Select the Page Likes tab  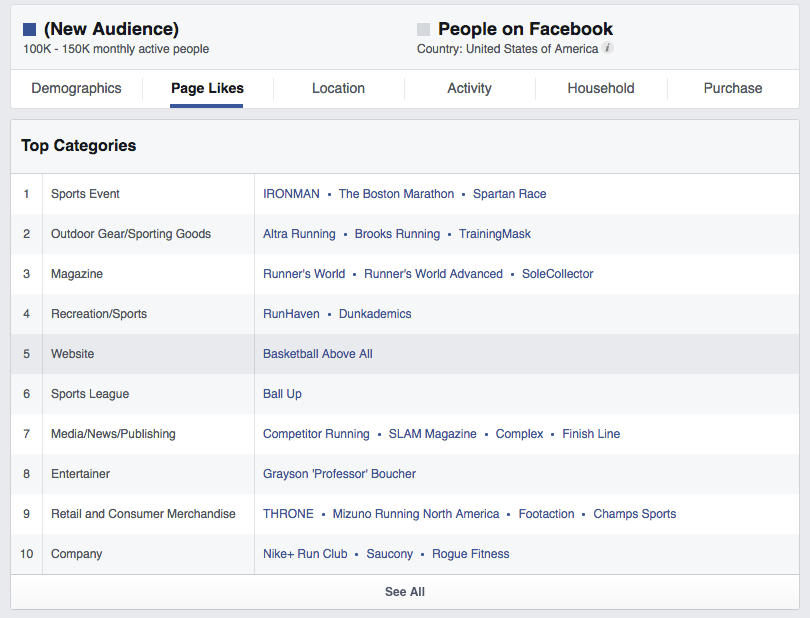tap(207, 88)
